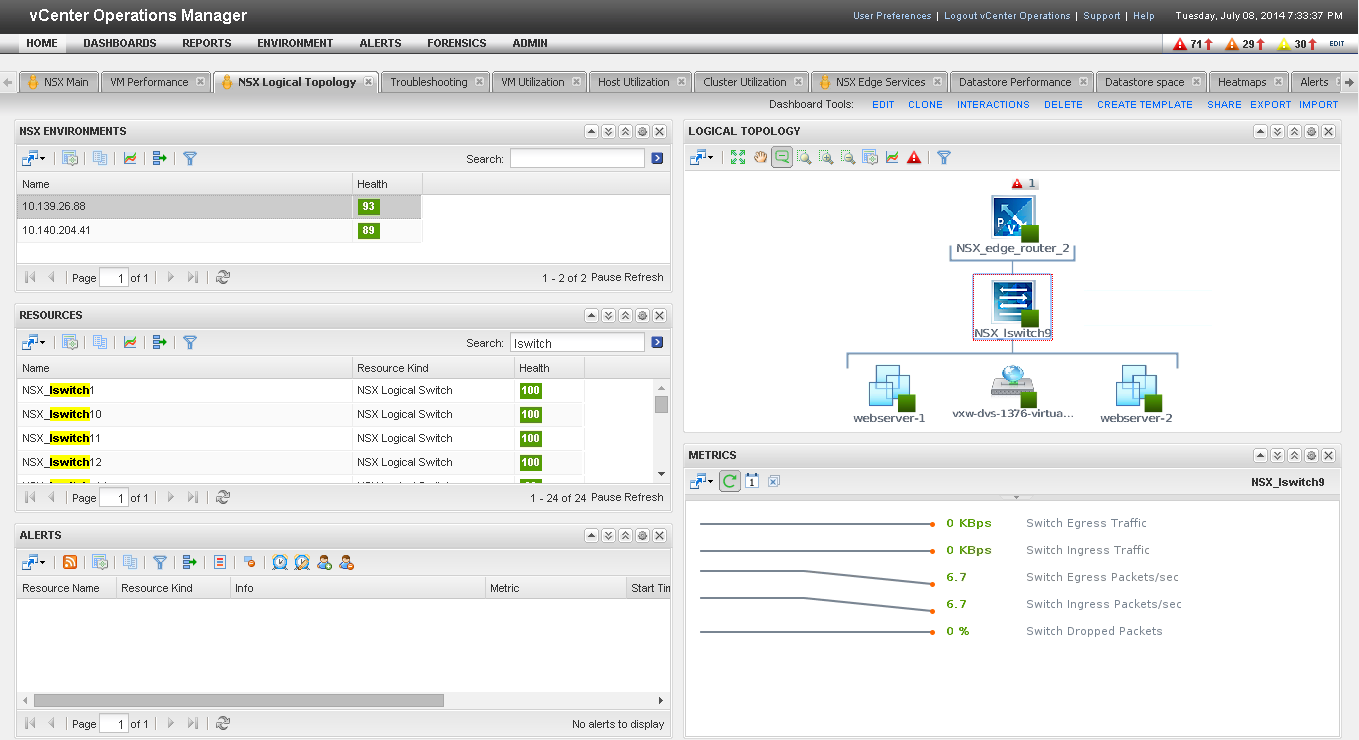Click NSX Environments search input field
Screen dimensions: 1359x740
[x=577, y=158]
